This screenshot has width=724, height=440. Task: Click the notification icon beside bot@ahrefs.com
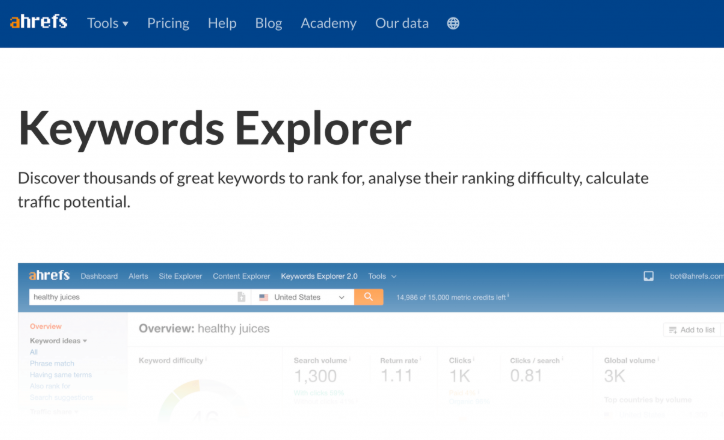[x=648, y=276]
